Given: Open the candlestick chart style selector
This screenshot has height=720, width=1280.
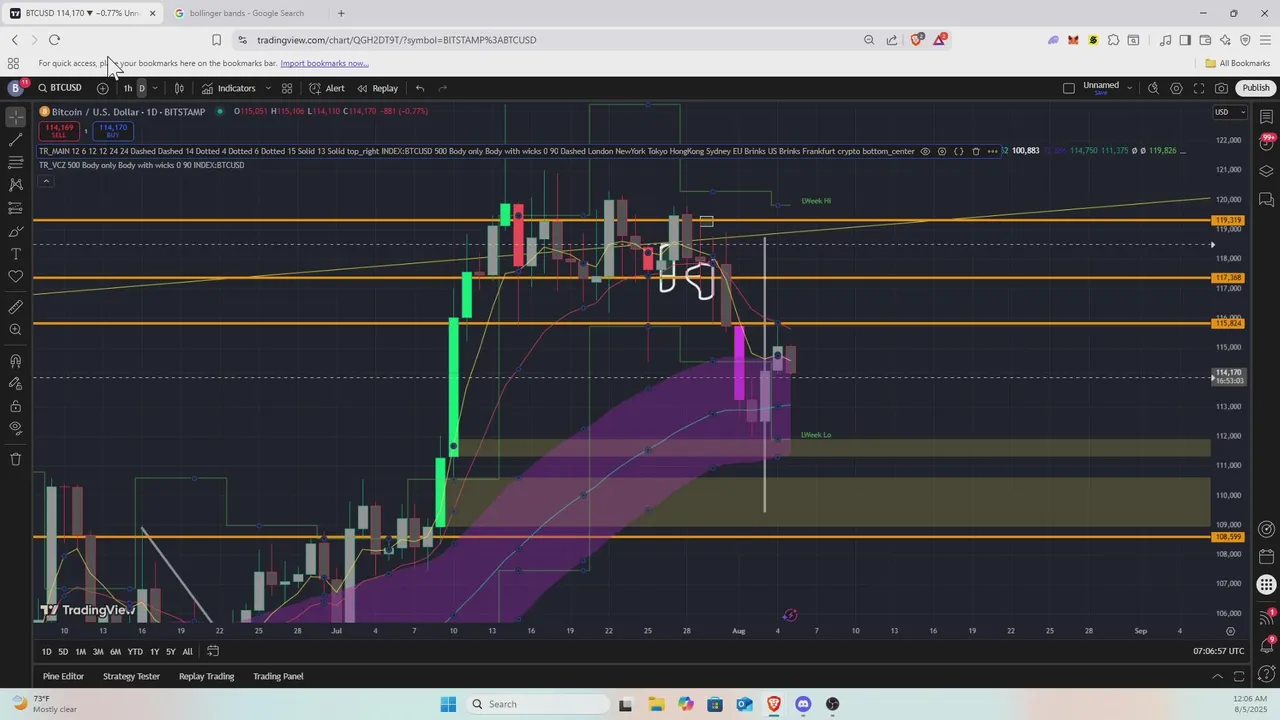Looking at the screenshot, I should (x=179, y=88).
